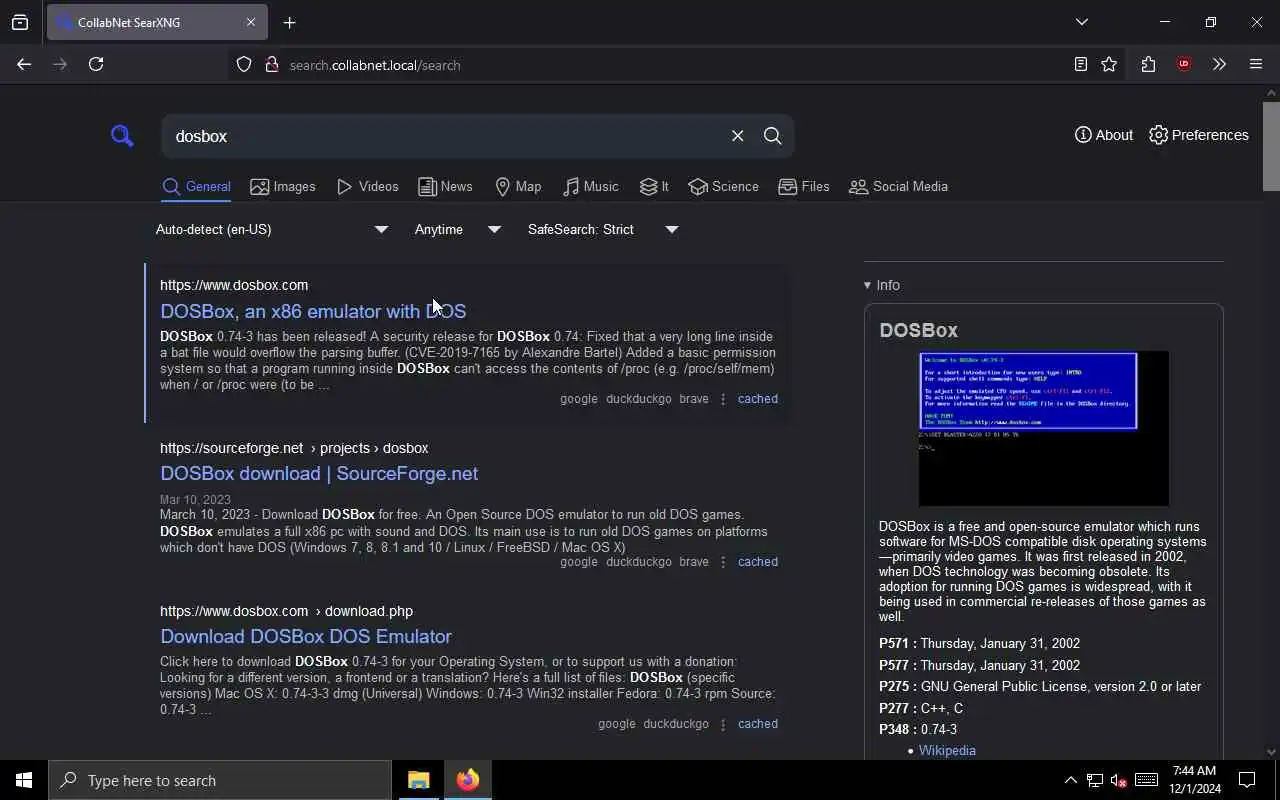
Task: Switch to the News tab
Action: (445, 187)
